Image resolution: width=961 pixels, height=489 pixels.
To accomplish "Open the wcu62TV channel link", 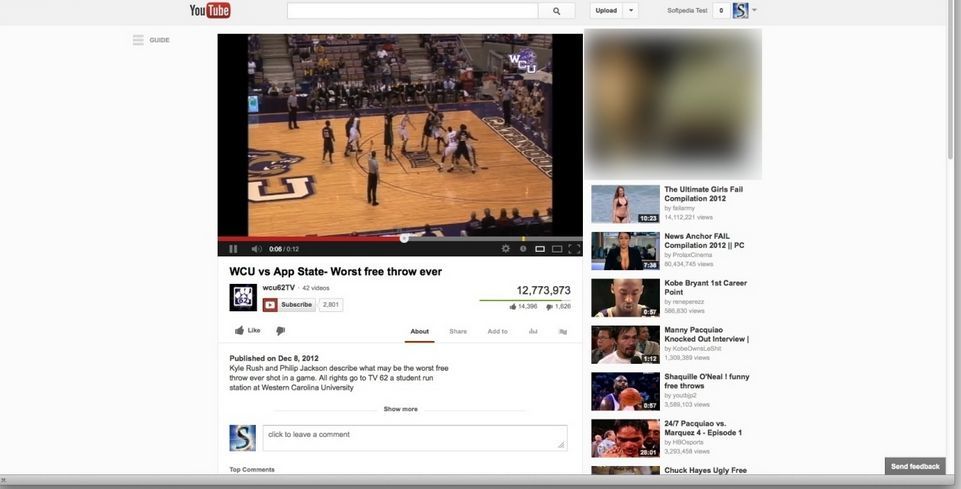I will 278,287.
